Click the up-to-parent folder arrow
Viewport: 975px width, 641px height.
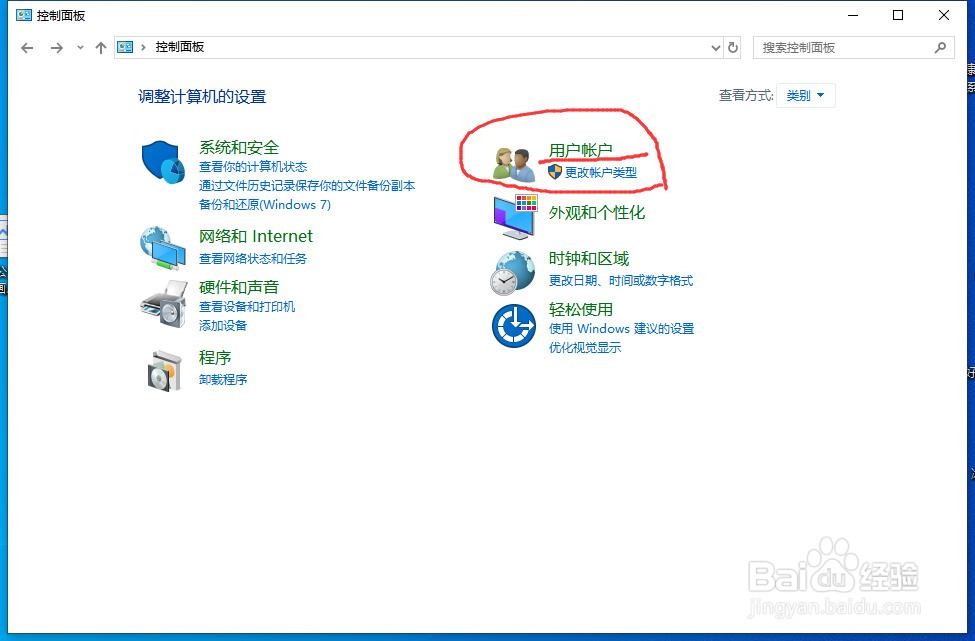[100, 46]
